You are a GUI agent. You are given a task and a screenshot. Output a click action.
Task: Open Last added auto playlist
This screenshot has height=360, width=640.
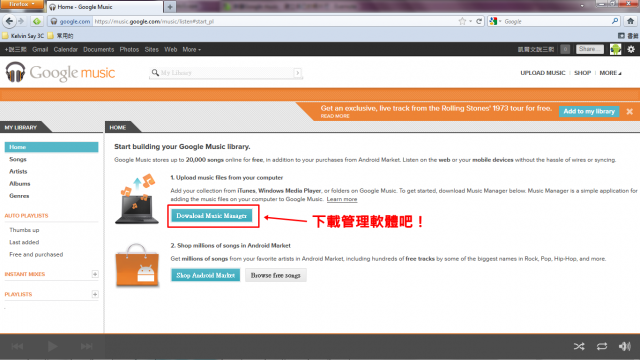pos(24,242)
